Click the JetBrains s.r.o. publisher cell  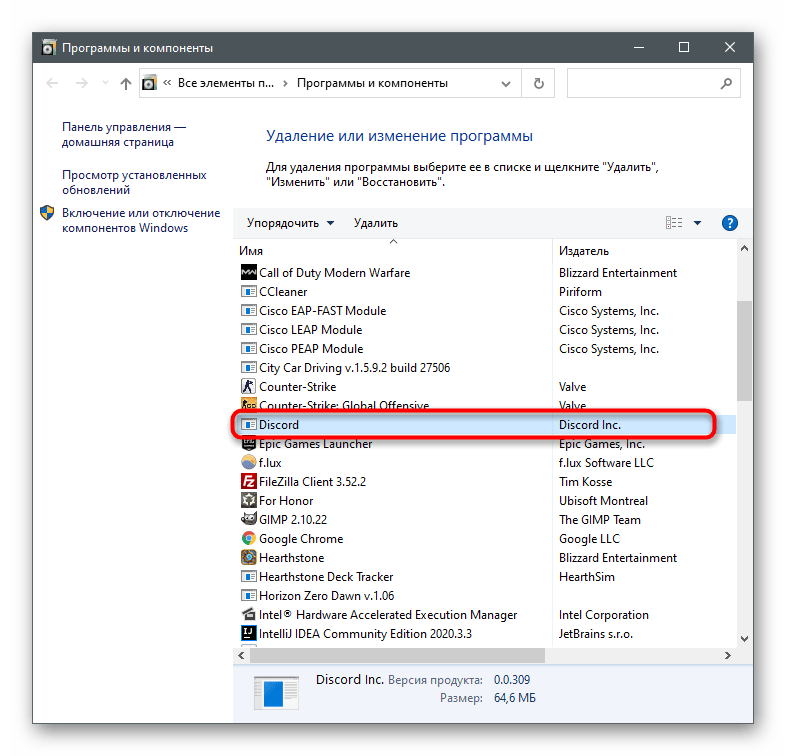596,634
